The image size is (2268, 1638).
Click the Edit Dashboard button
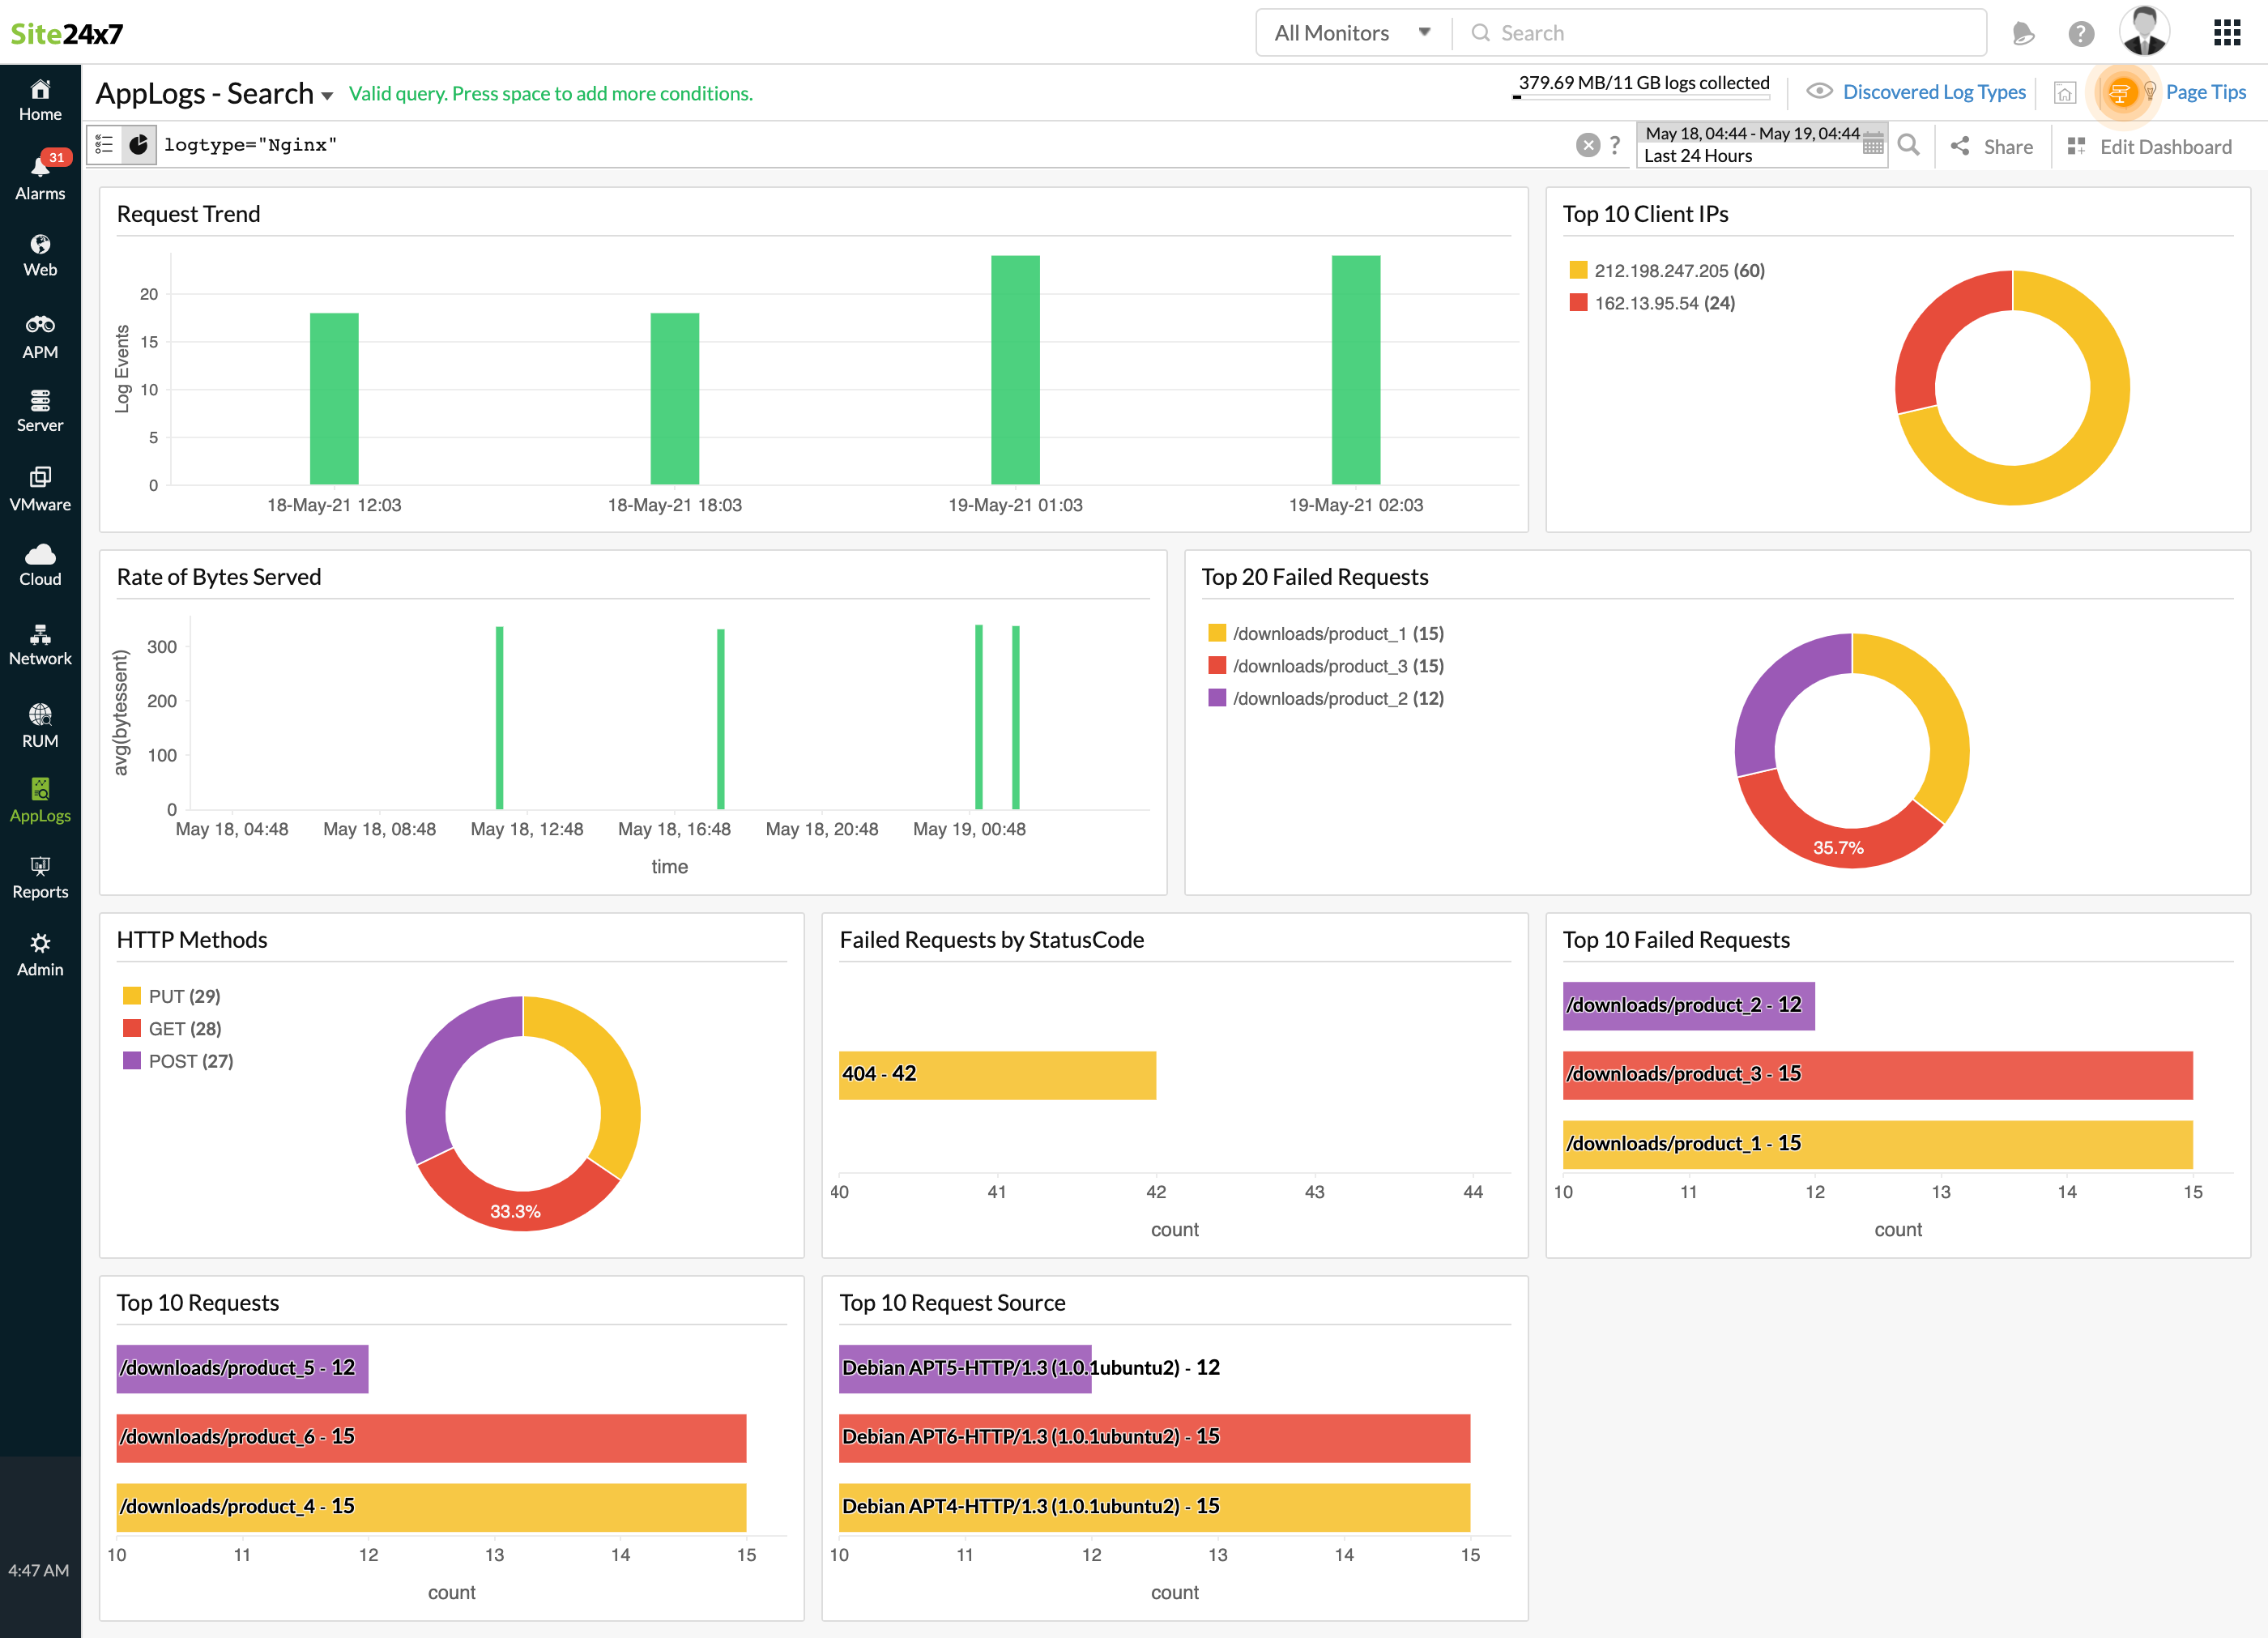click(x=2163, y=146)
